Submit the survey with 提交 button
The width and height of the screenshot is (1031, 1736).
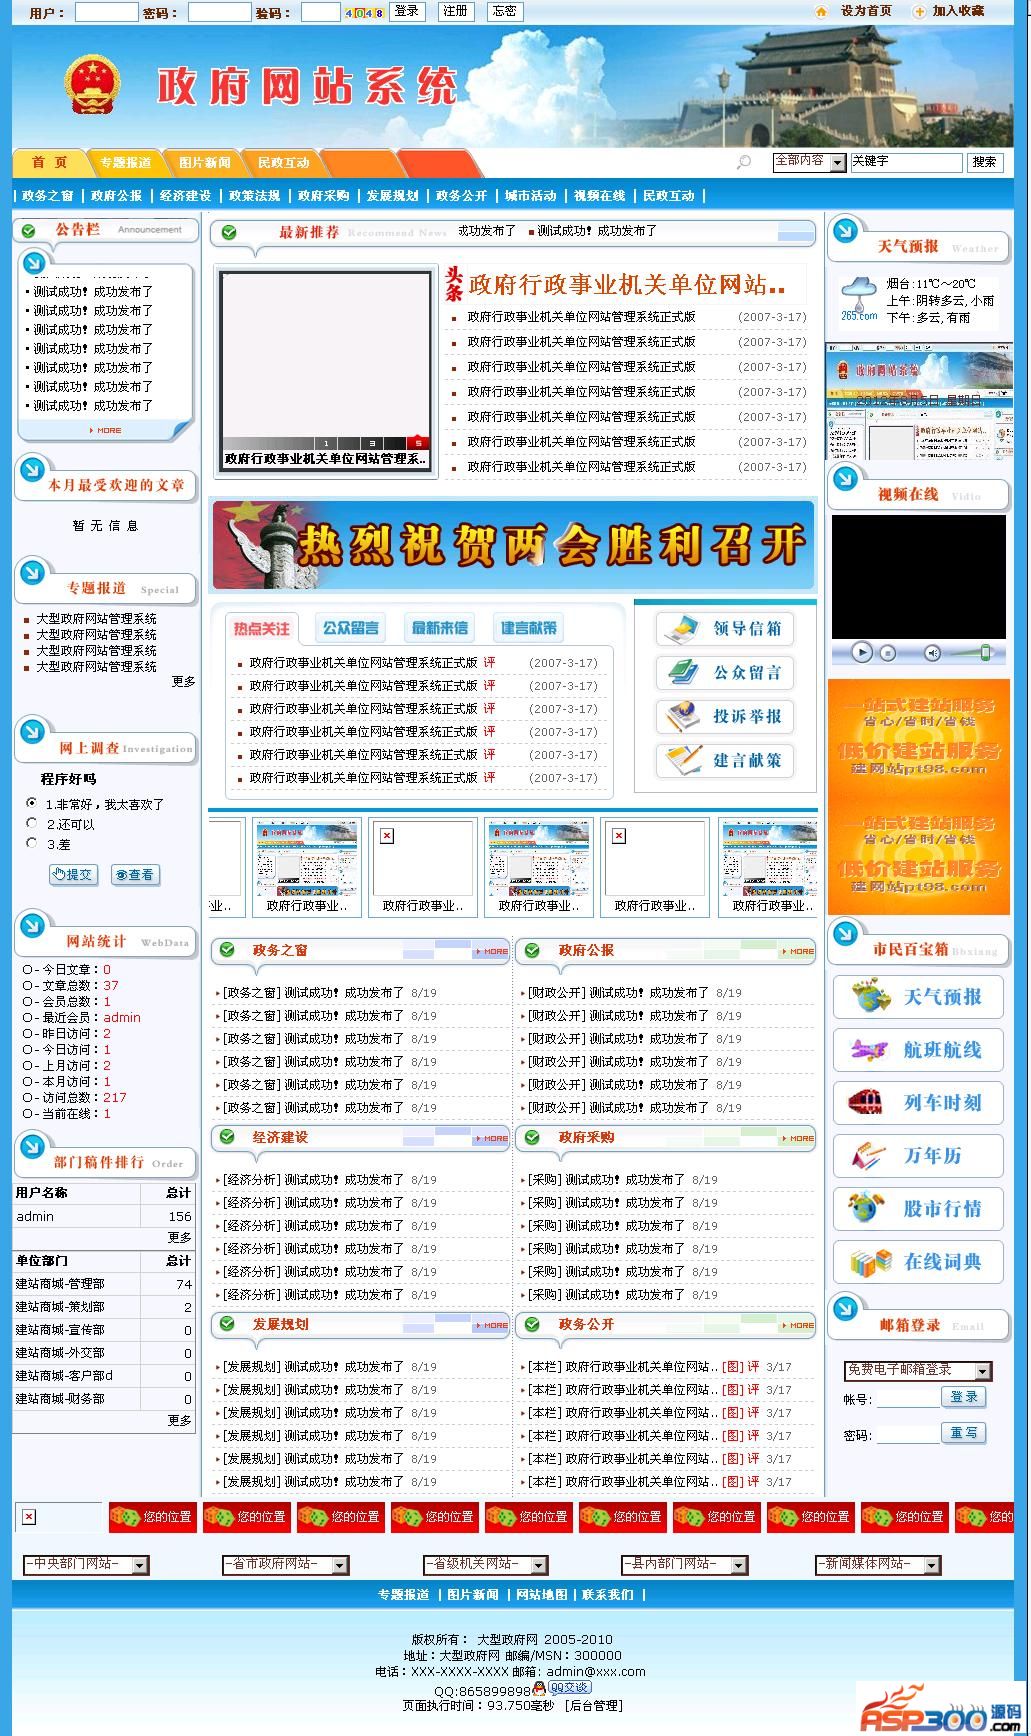[73, 875]
